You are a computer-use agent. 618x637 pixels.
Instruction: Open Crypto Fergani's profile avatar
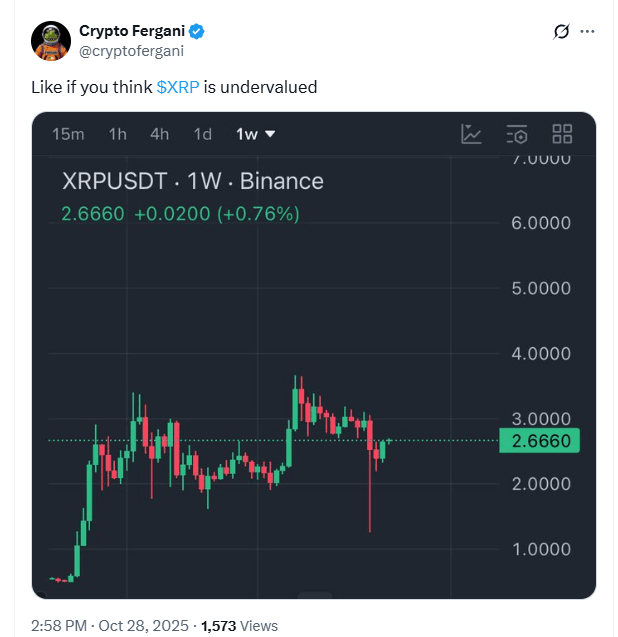[51, 41]
